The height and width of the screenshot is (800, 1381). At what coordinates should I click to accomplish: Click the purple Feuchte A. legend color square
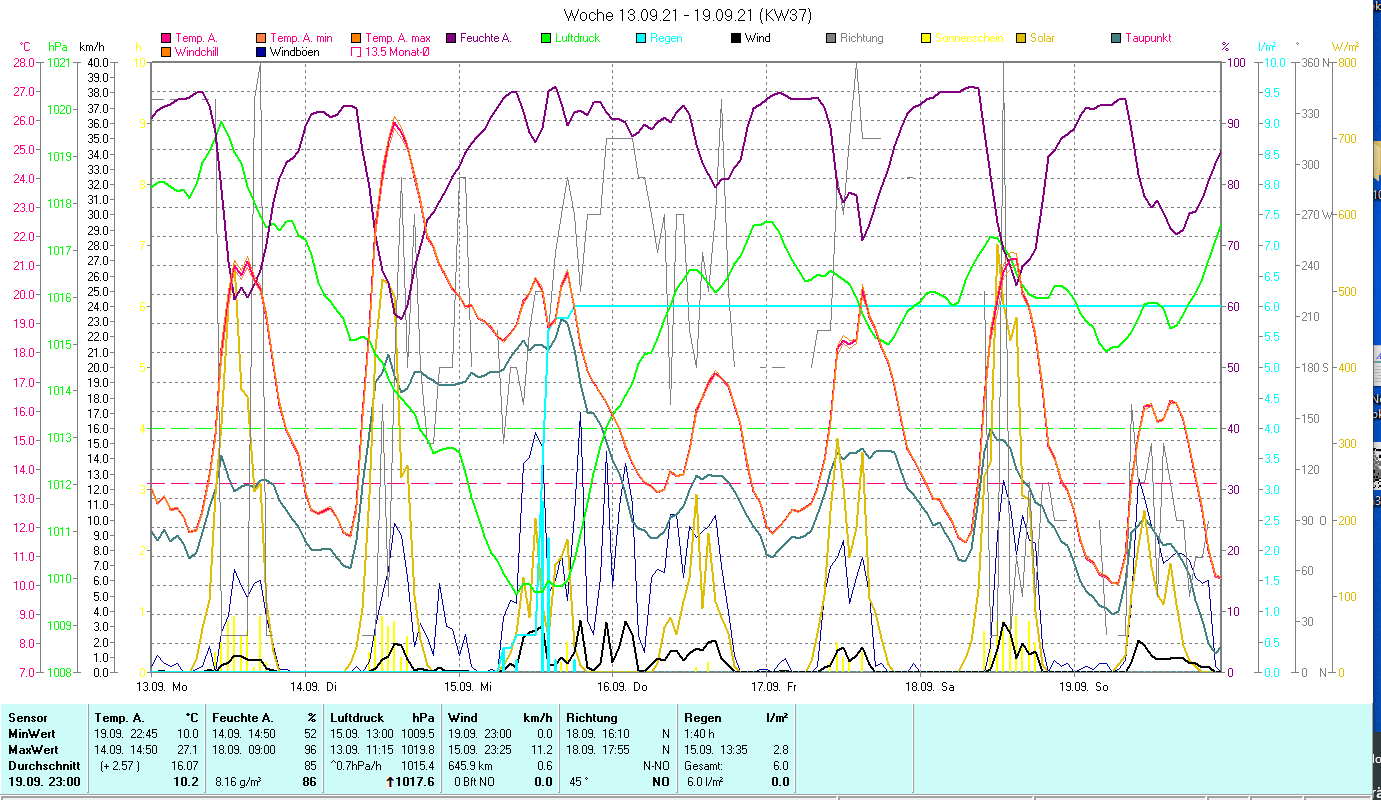click(451, 39)
